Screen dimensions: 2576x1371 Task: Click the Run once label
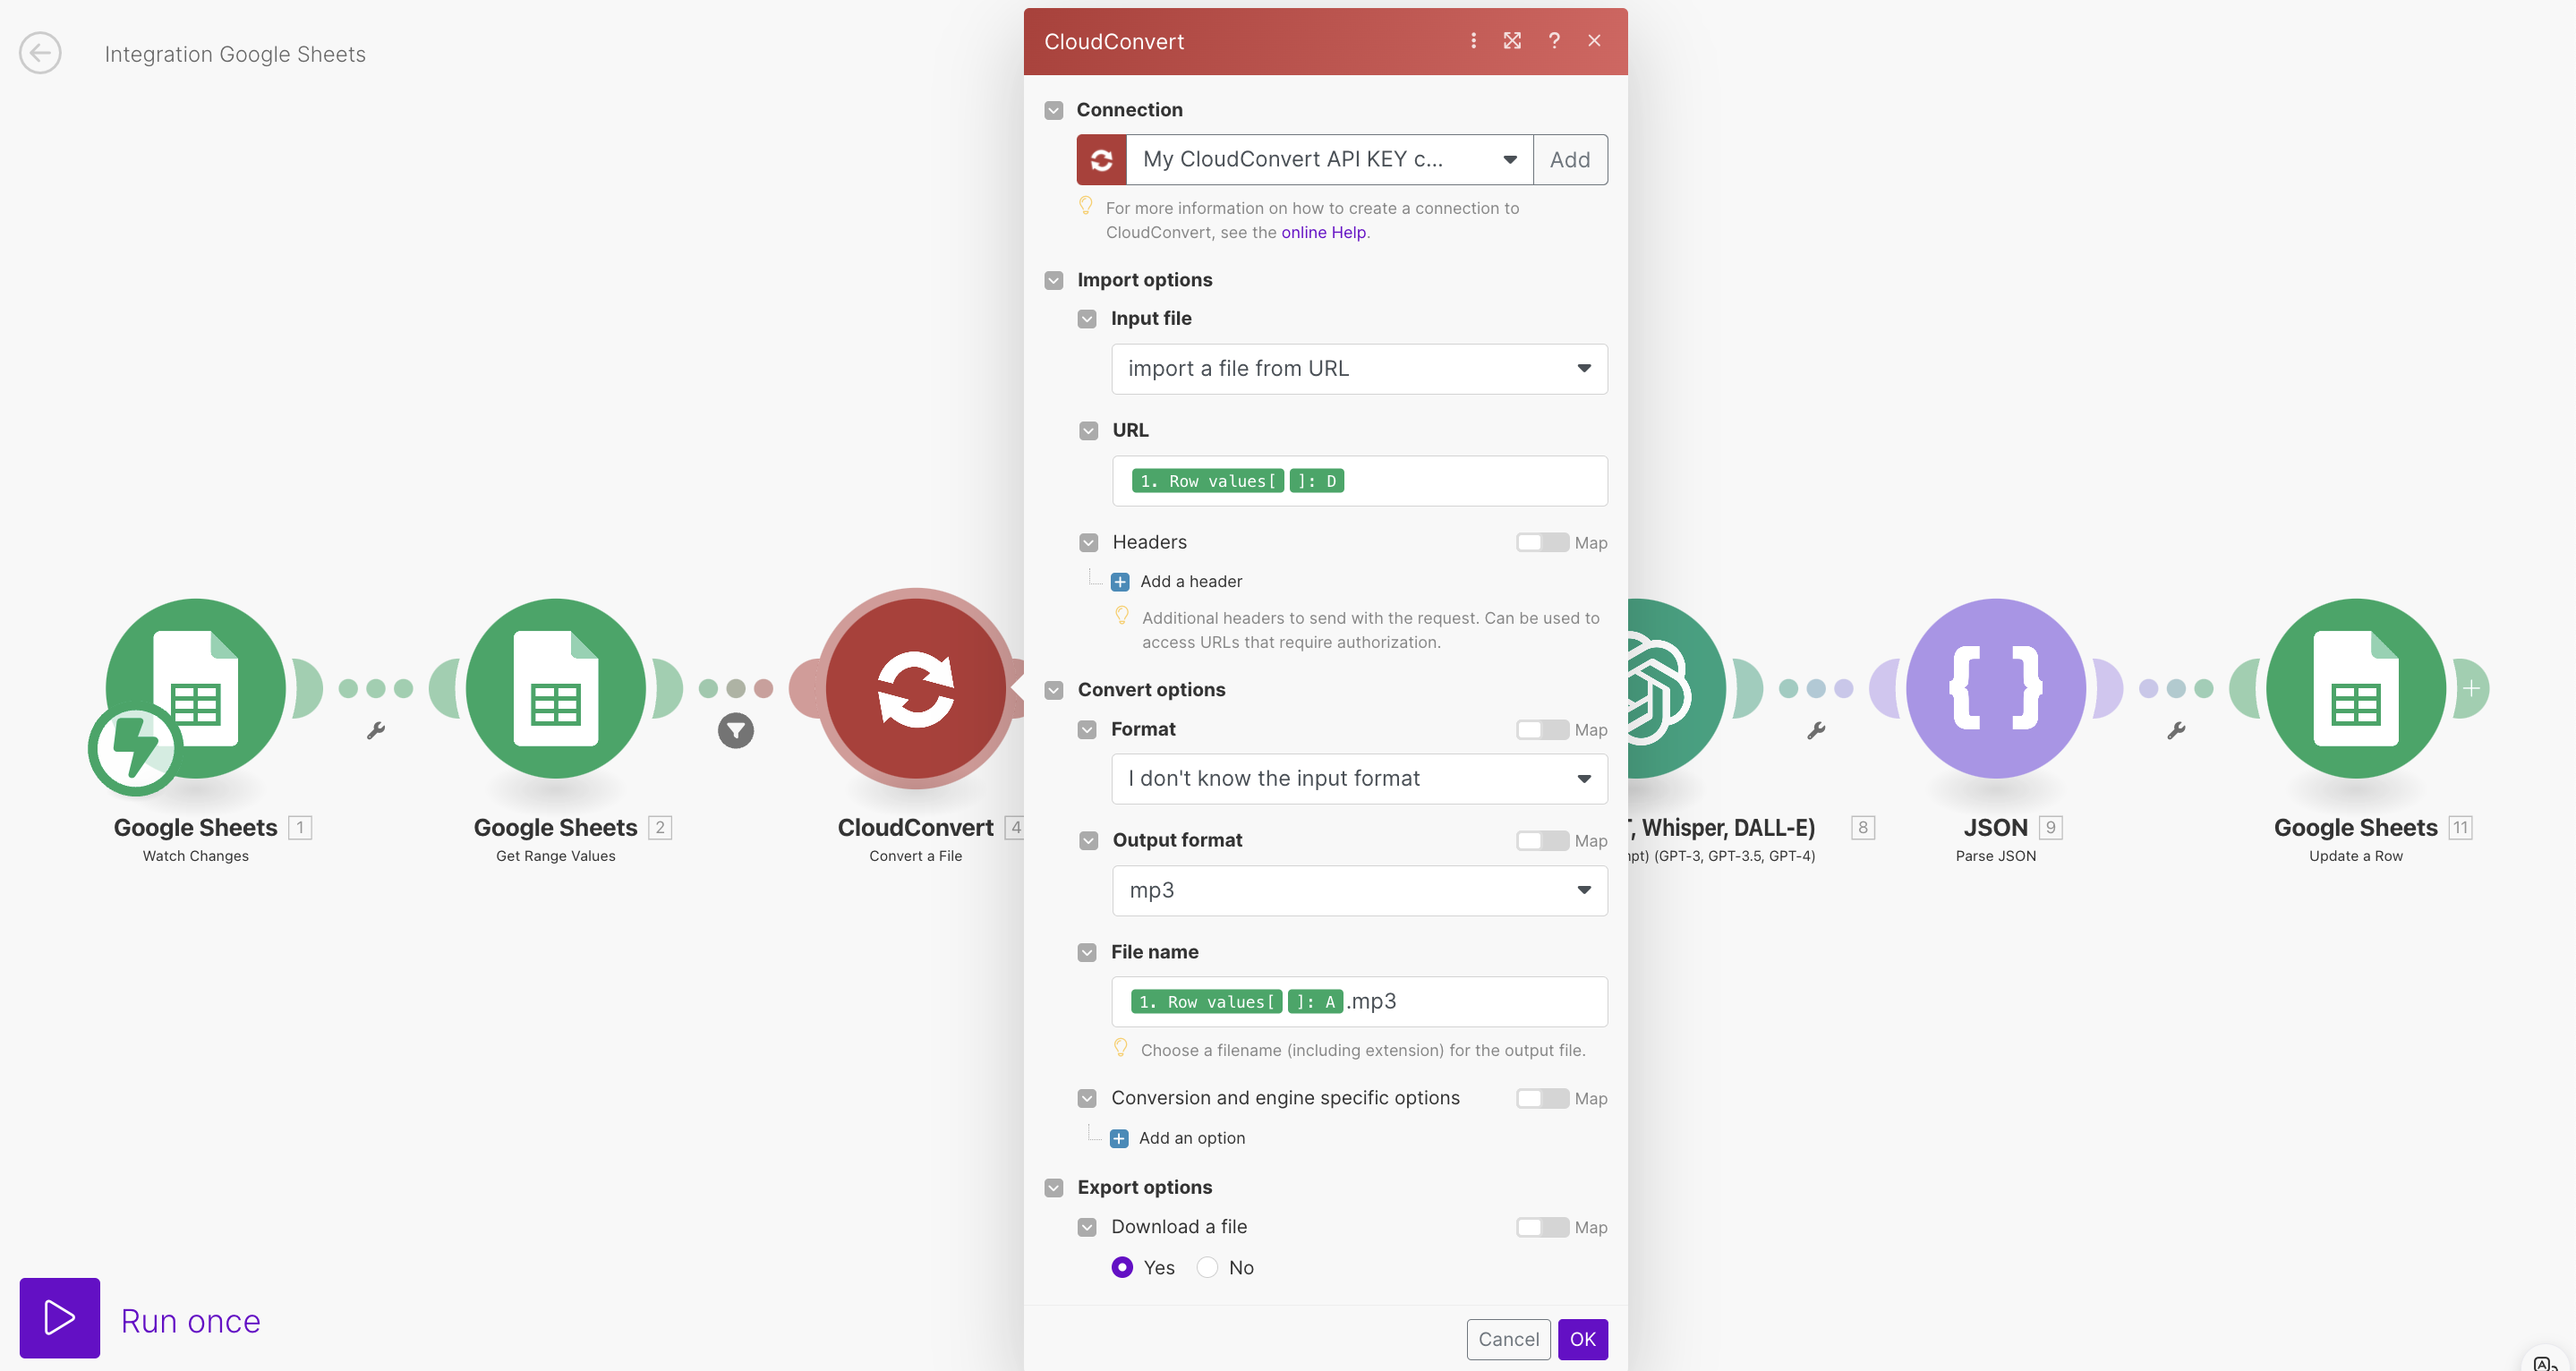point(190,1321)
